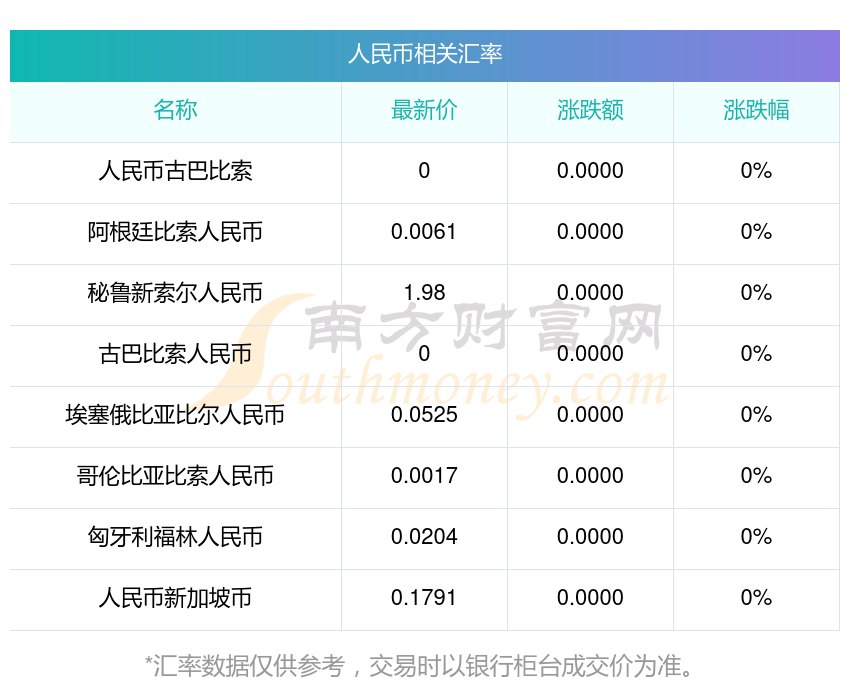The image size is (850, 698).
Task: Select the 最新价 column header
Action: [x=424, y=110]
